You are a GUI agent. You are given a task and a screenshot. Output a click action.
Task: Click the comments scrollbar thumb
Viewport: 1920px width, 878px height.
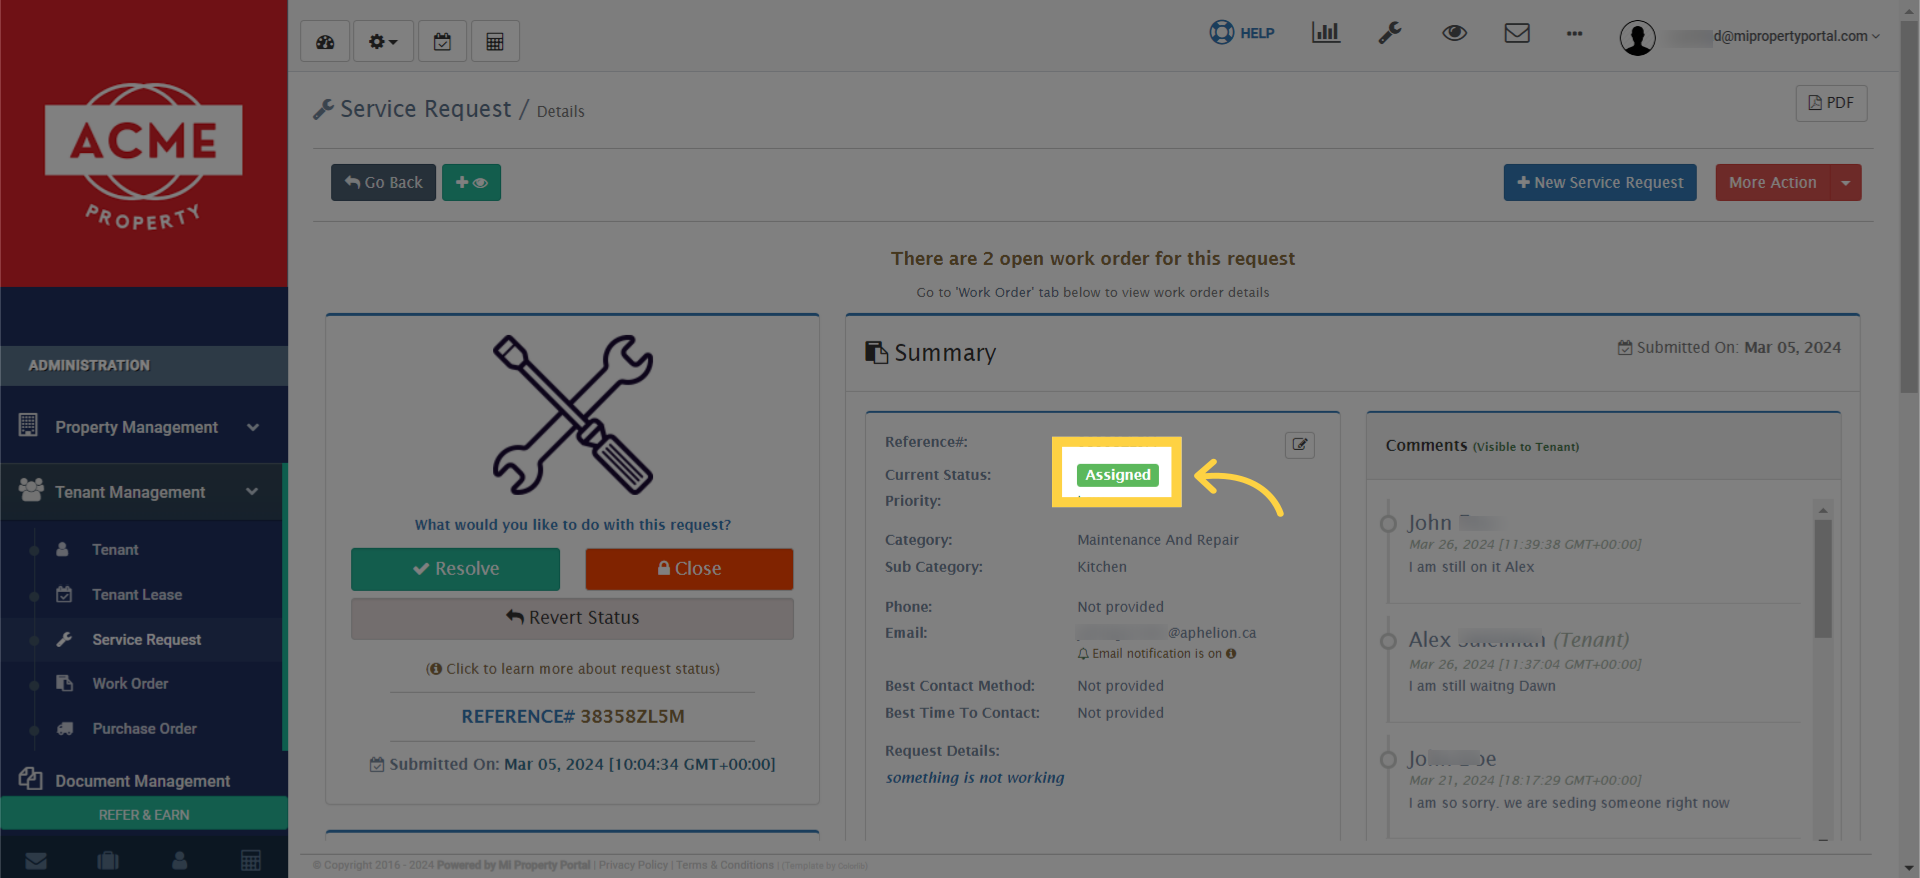[x=1823, y=578]
